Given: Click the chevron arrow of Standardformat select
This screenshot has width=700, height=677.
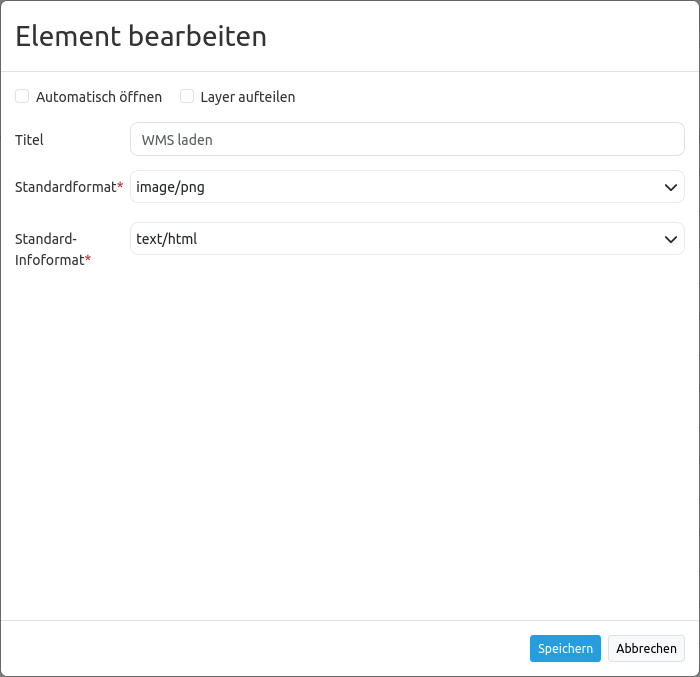Looking at the screenshot, I should tap(670, 187).
